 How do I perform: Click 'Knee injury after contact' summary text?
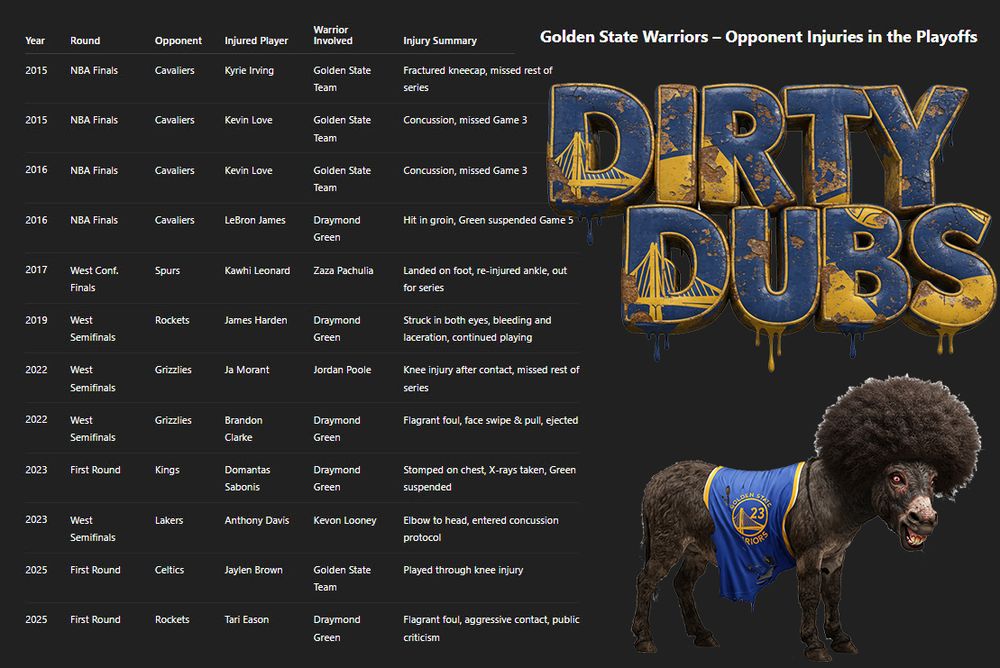tap(491, 378)
